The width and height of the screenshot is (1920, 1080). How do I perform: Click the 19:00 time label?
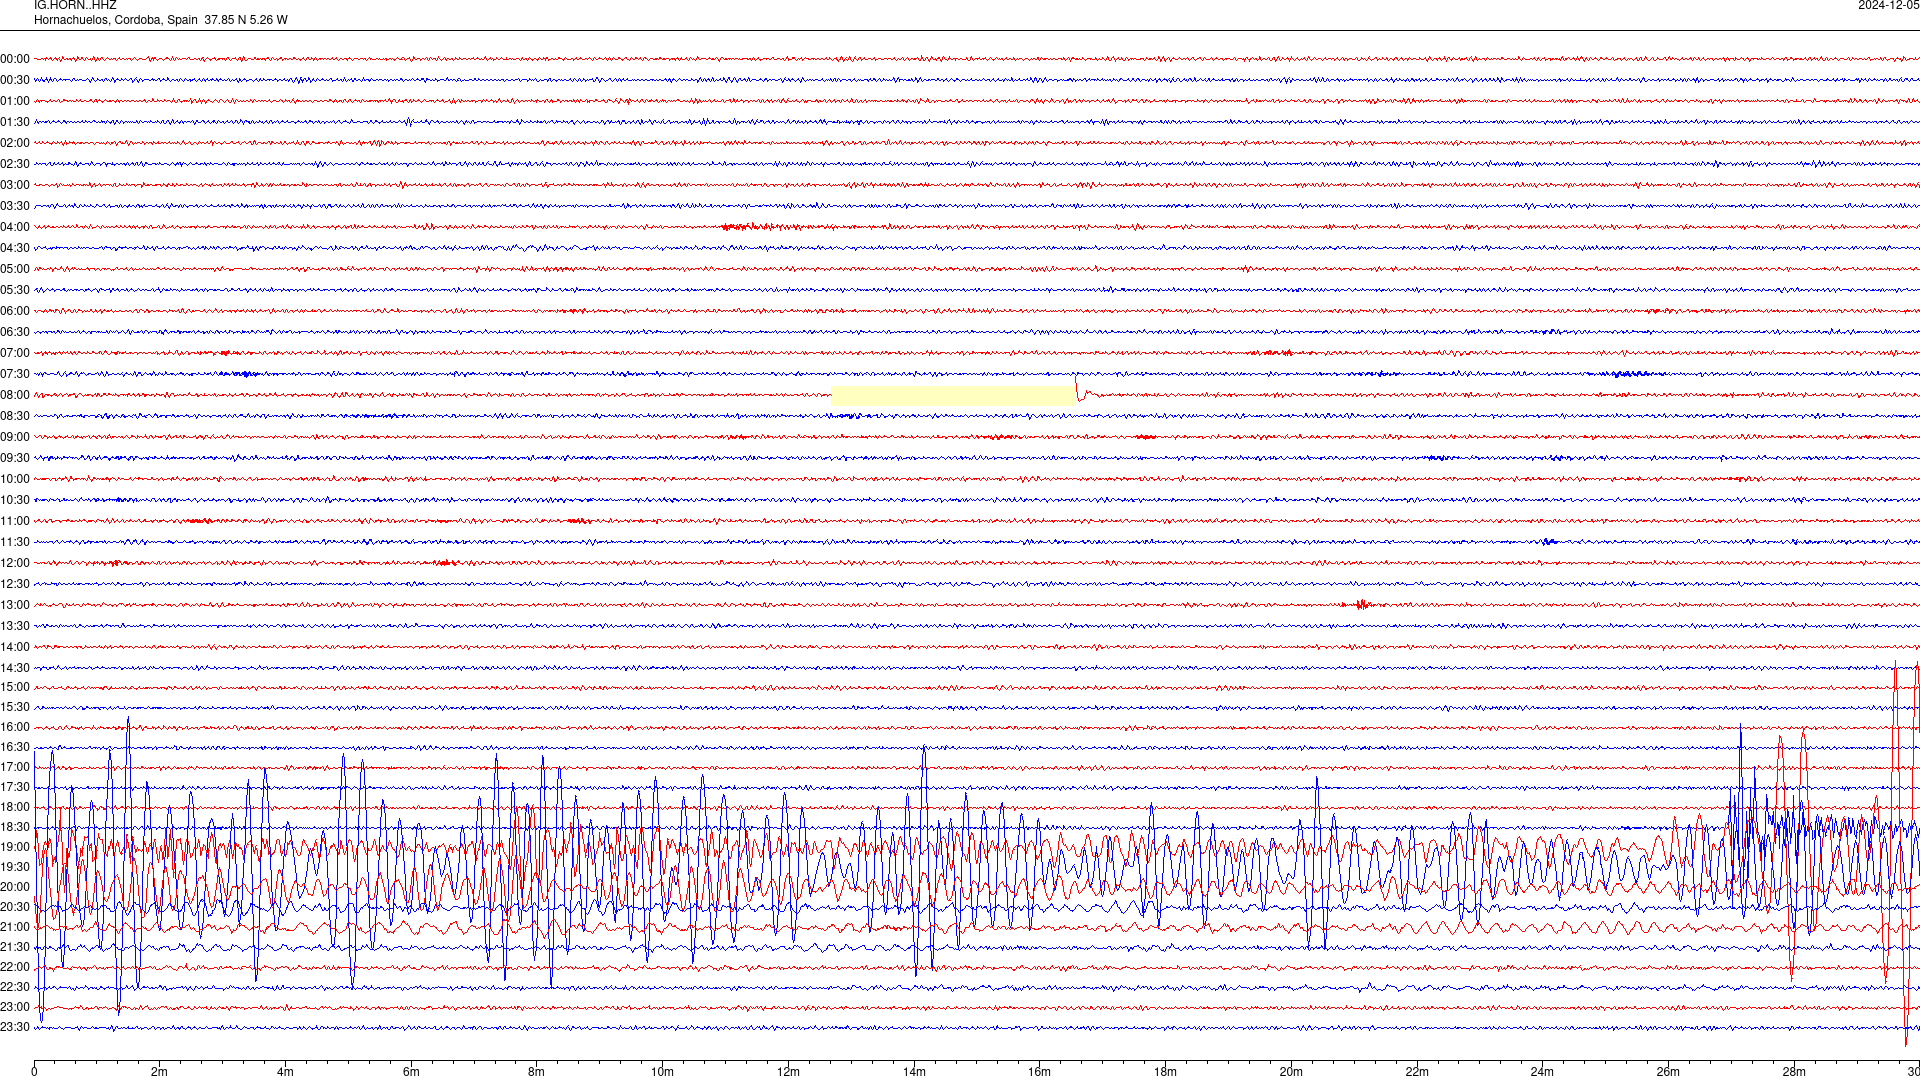[15, 847]
